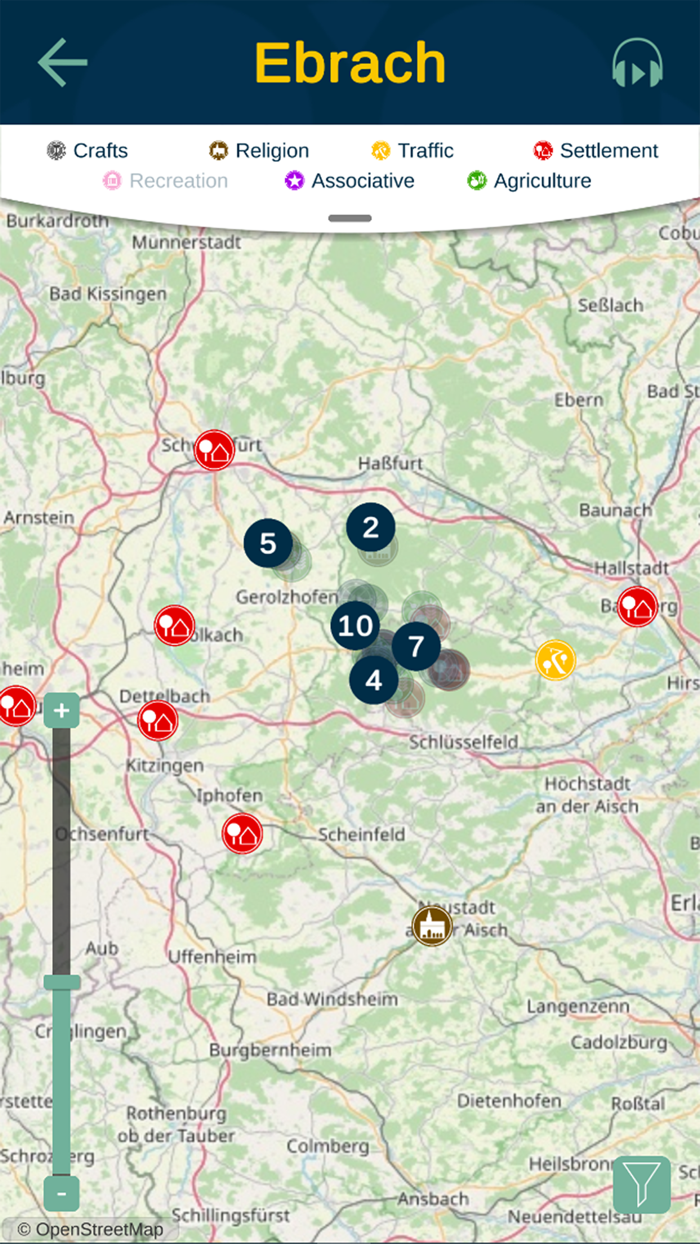700x1244 pixels.
Task: Select the yellow Traffic marker near Bamberg
Action: 555,660
